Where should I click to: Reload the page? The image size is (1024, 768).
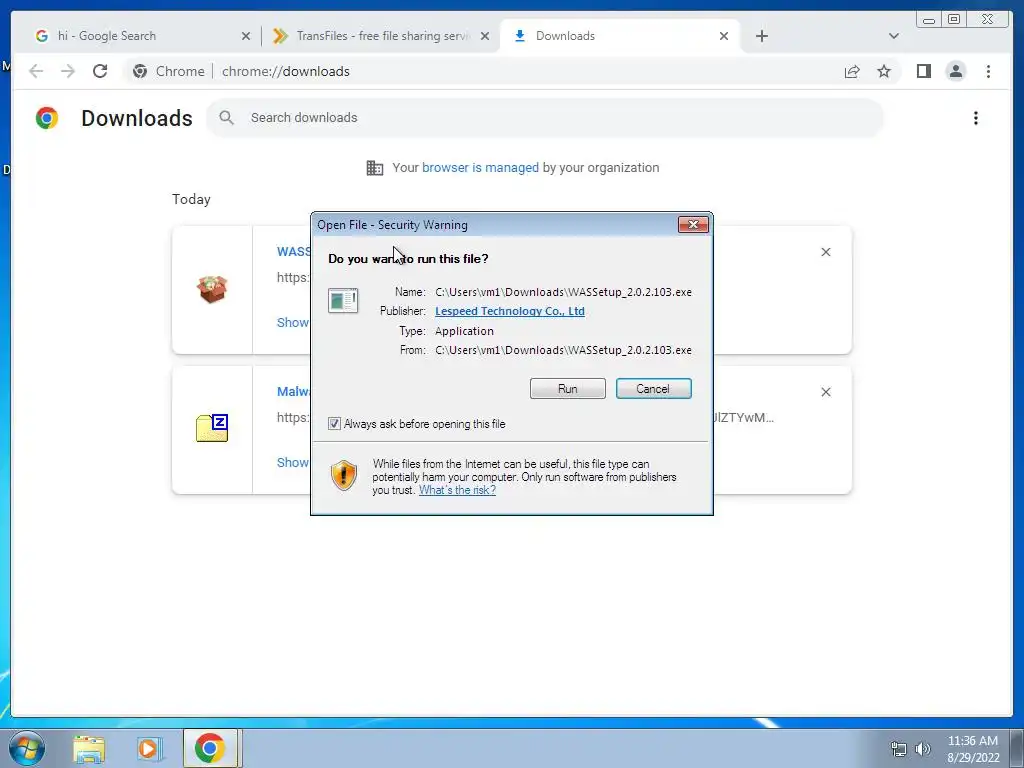pos(100,71)
